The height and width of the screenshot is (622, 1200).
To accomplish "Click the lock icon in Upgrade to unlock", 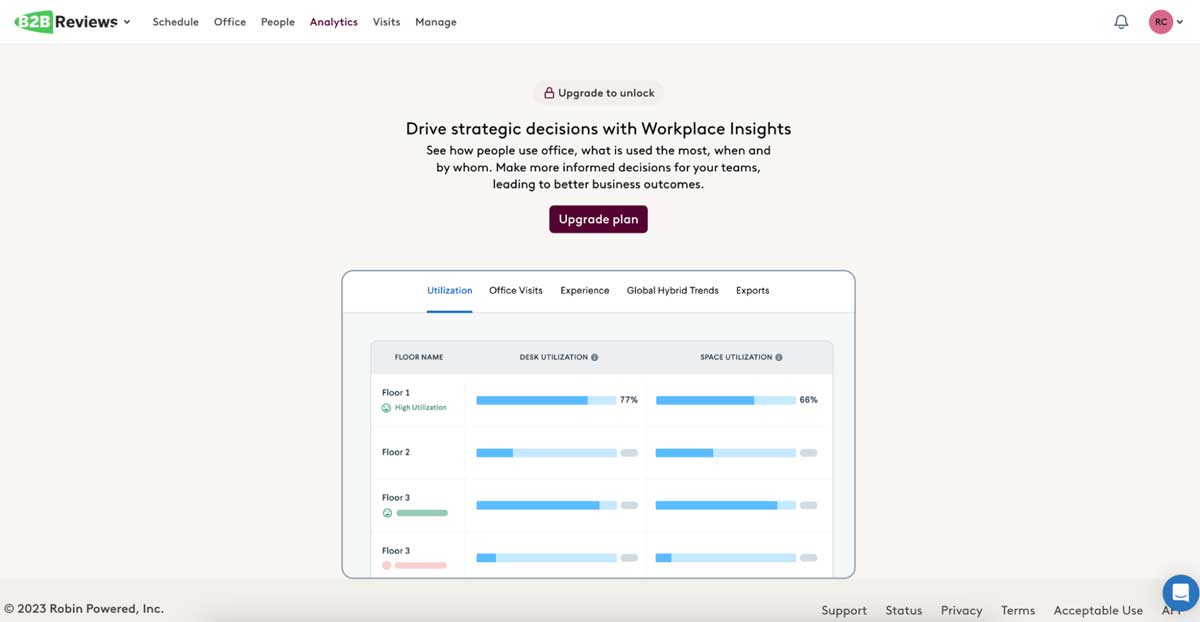I will point(549,93).
